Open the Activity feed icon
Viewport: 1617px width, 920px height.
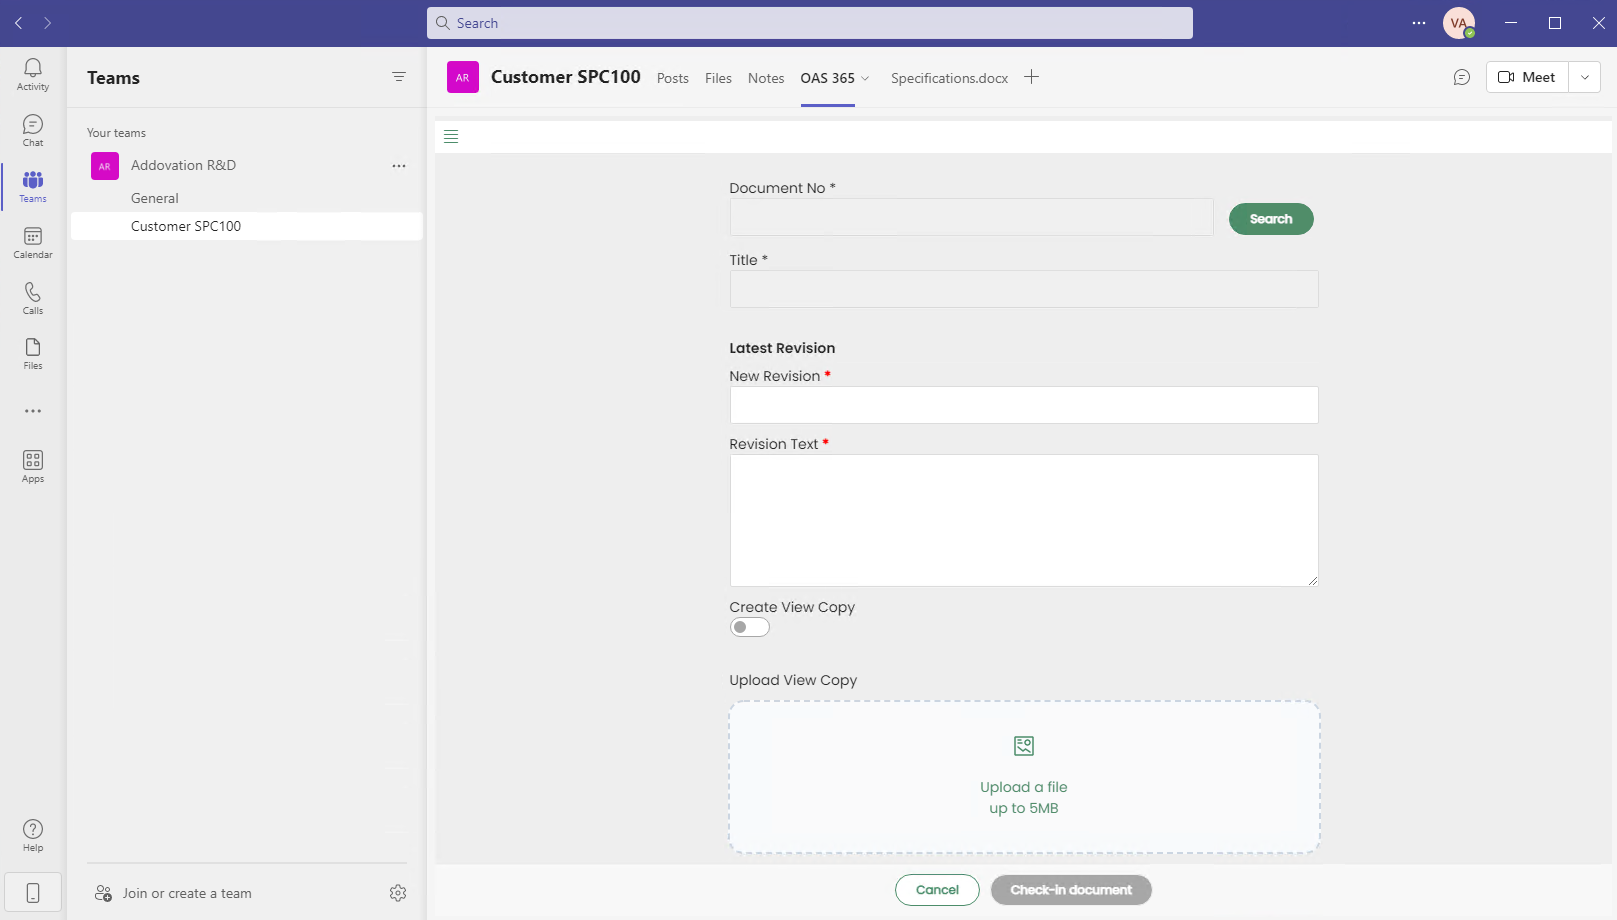(33, 74)
